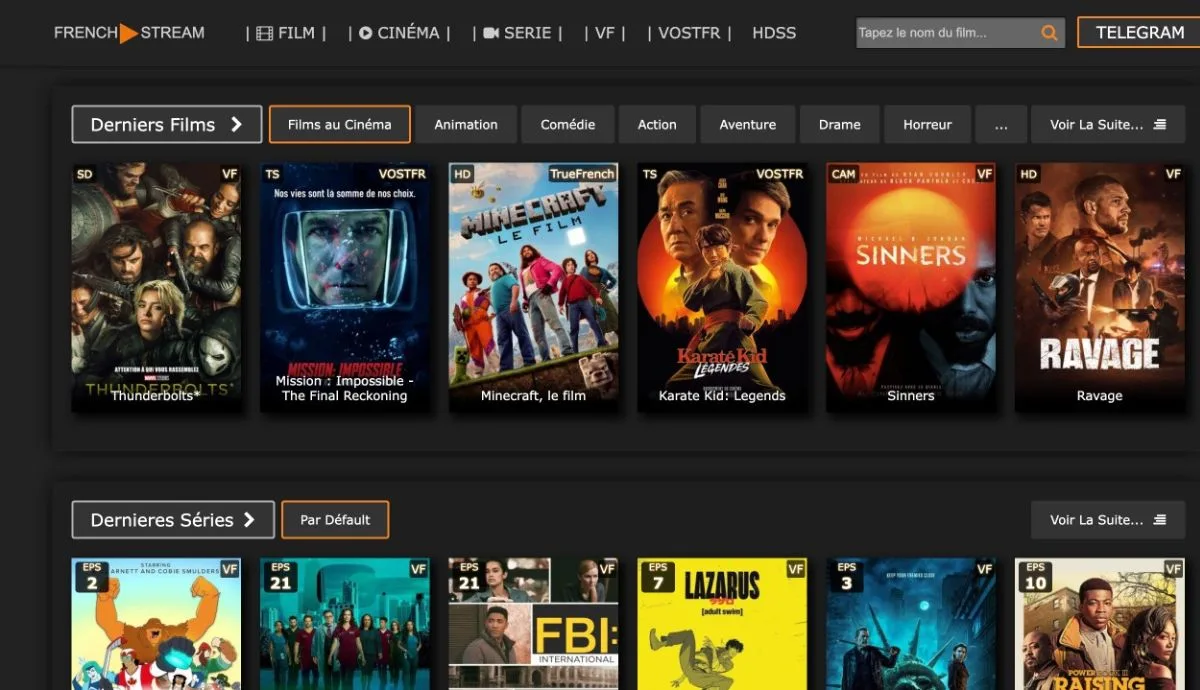Viewport: 1200px width, 690px height.
Task: Click Voir La Suite in series section
Action: (1107, 520)
